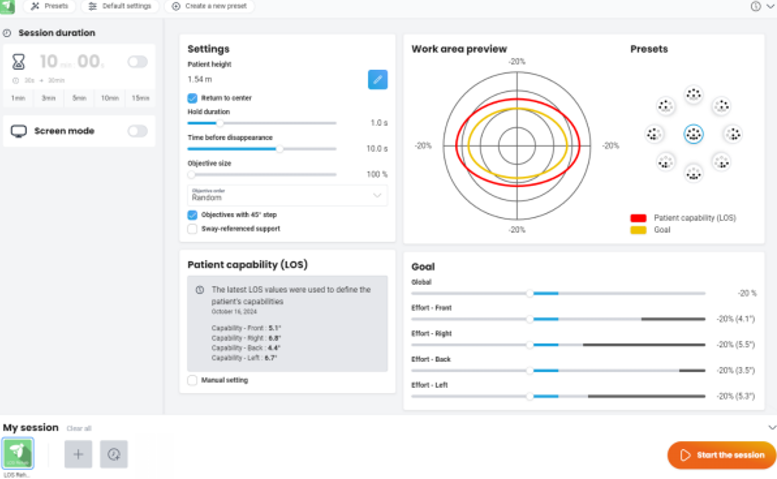Click the pencil icon to edit patient height
The image size is (777, 479).
(x=377, y=79)
